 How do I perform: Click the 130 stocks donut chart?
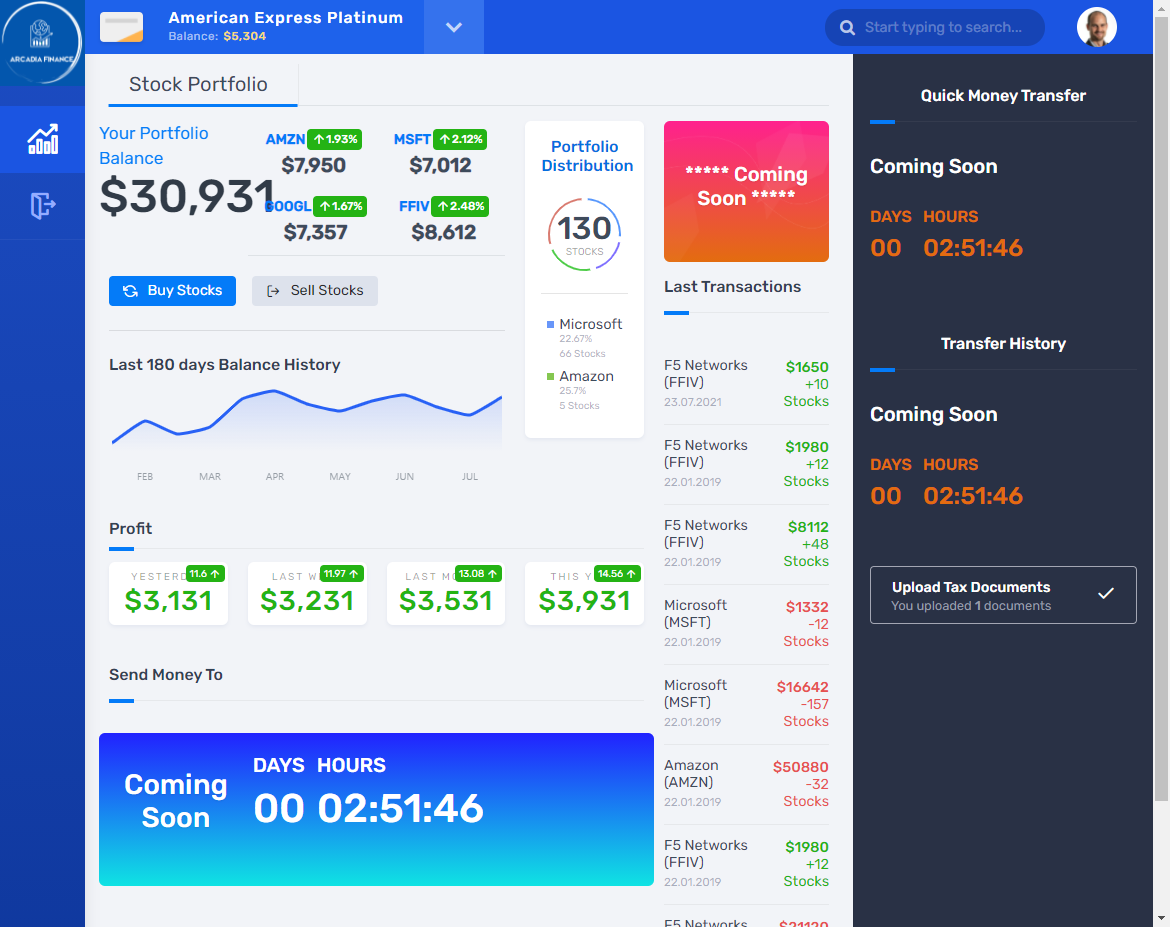pyautogui.click(x=584, y=234)
